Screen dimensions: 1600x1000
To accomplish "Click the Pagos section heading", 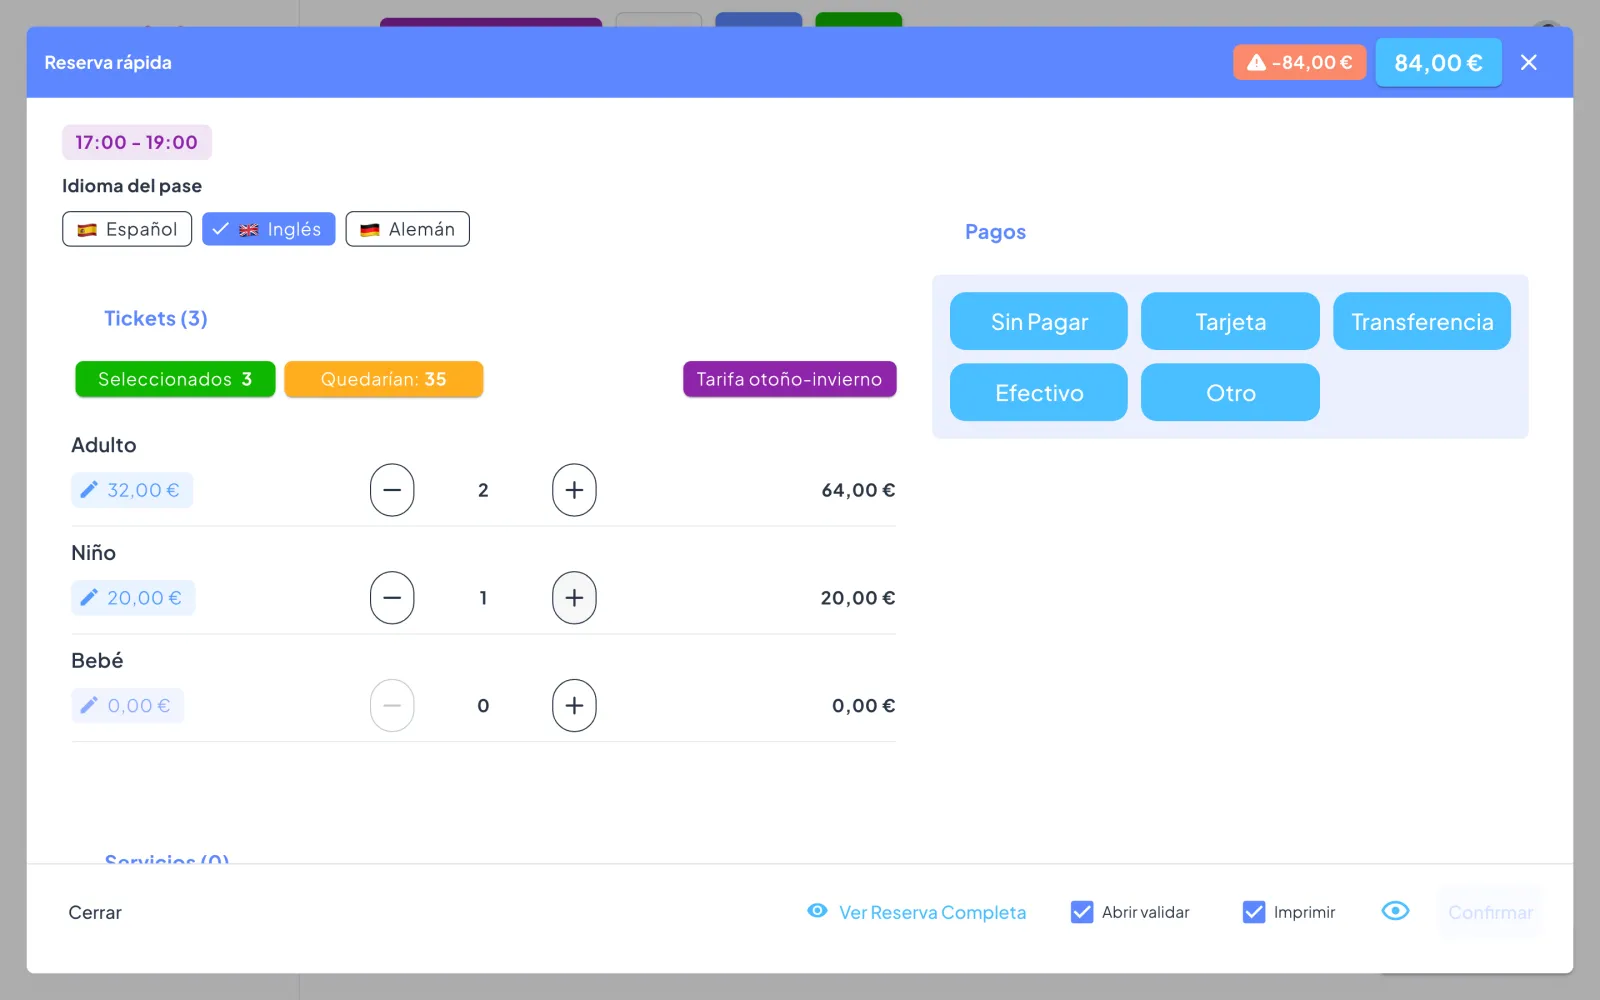I will [995, 232].
